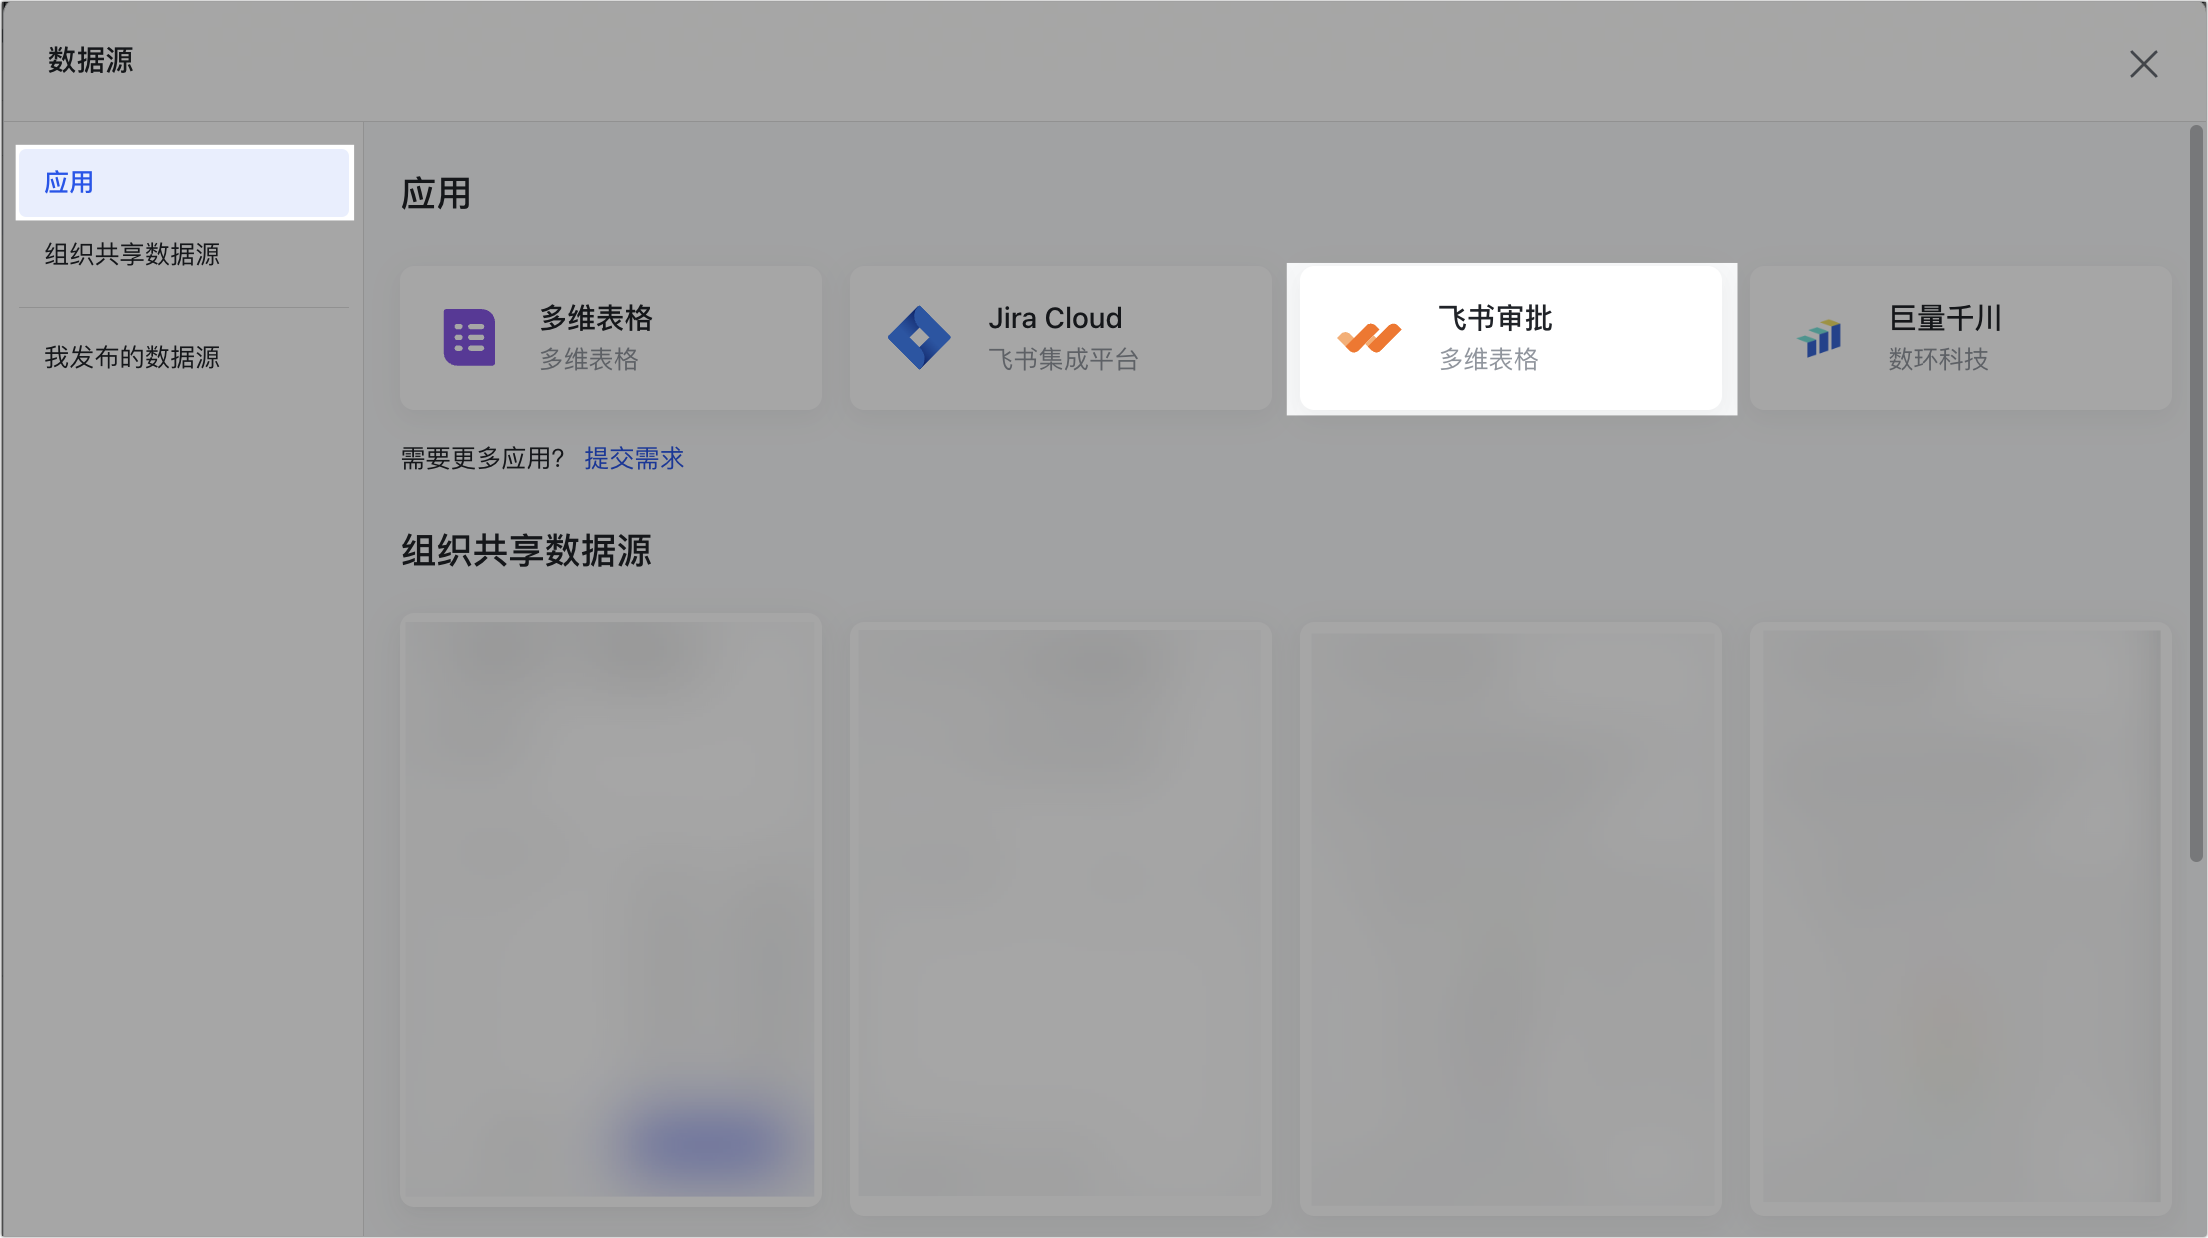2208x1238 pixels.
Task: Click the 飞书审批 orange checkmark icon
Action: pos(1369,338)
